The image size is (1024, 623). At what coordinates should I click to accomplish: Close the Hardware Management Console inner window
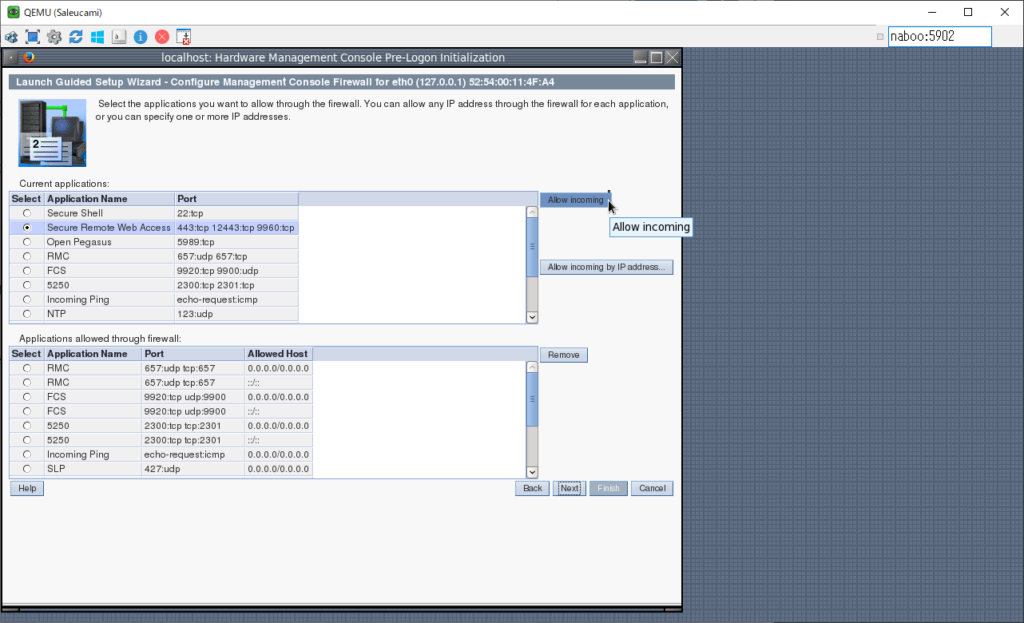point(672,57)
